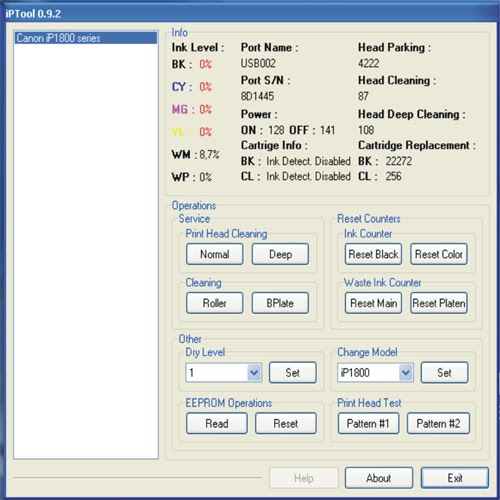Click Set button for Change Model
Viewport: 500px width, 500px height.
coord(445,372)
